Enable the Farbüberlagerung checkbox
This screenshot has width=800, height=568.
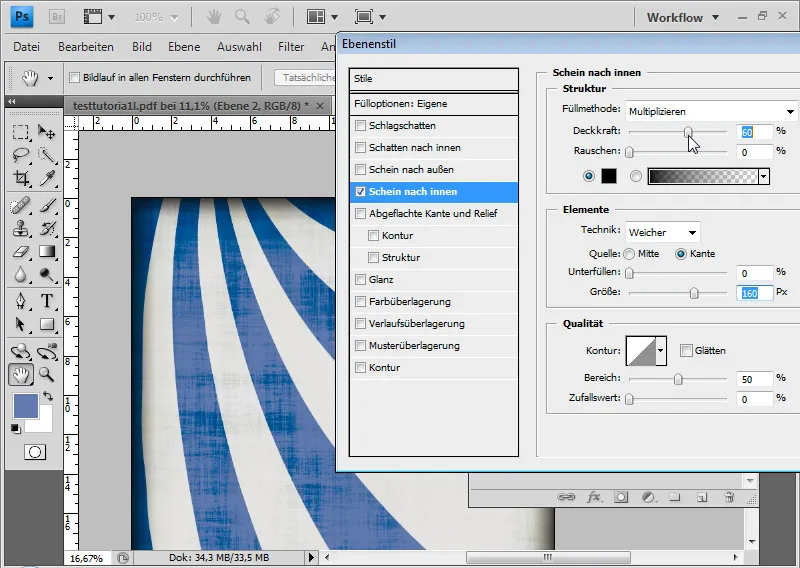point(361,301)
